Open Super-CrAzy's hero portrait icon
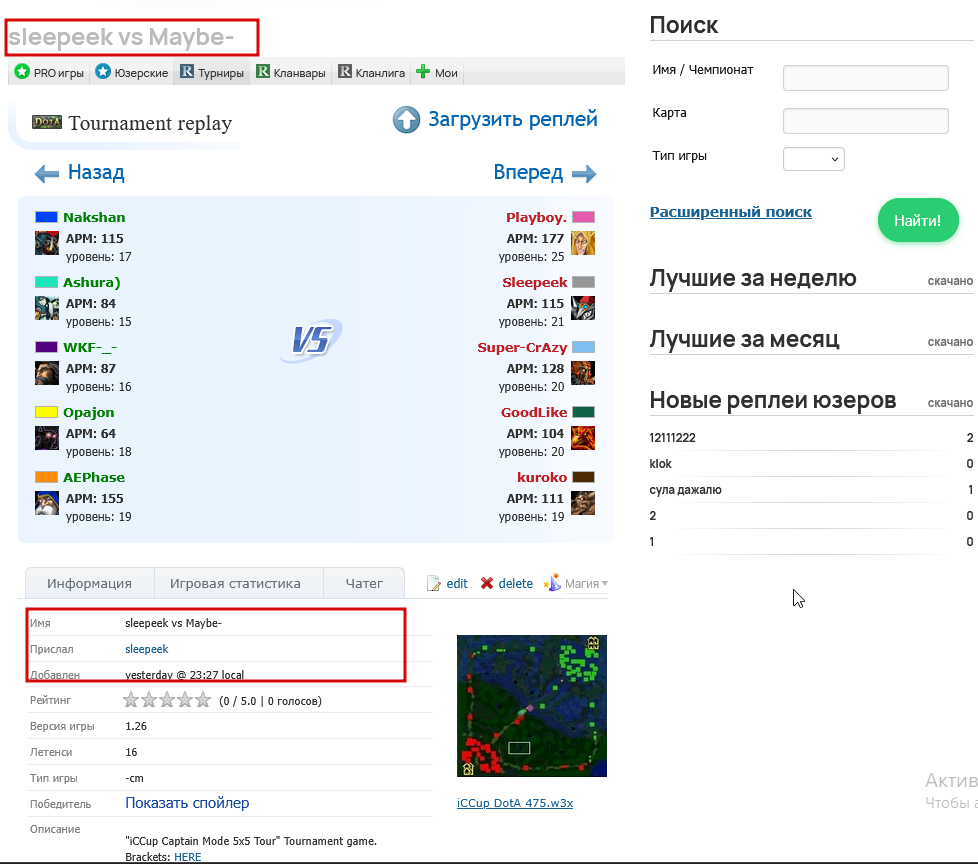This screenshot has width=978, height=864. [x=583, y=373]
